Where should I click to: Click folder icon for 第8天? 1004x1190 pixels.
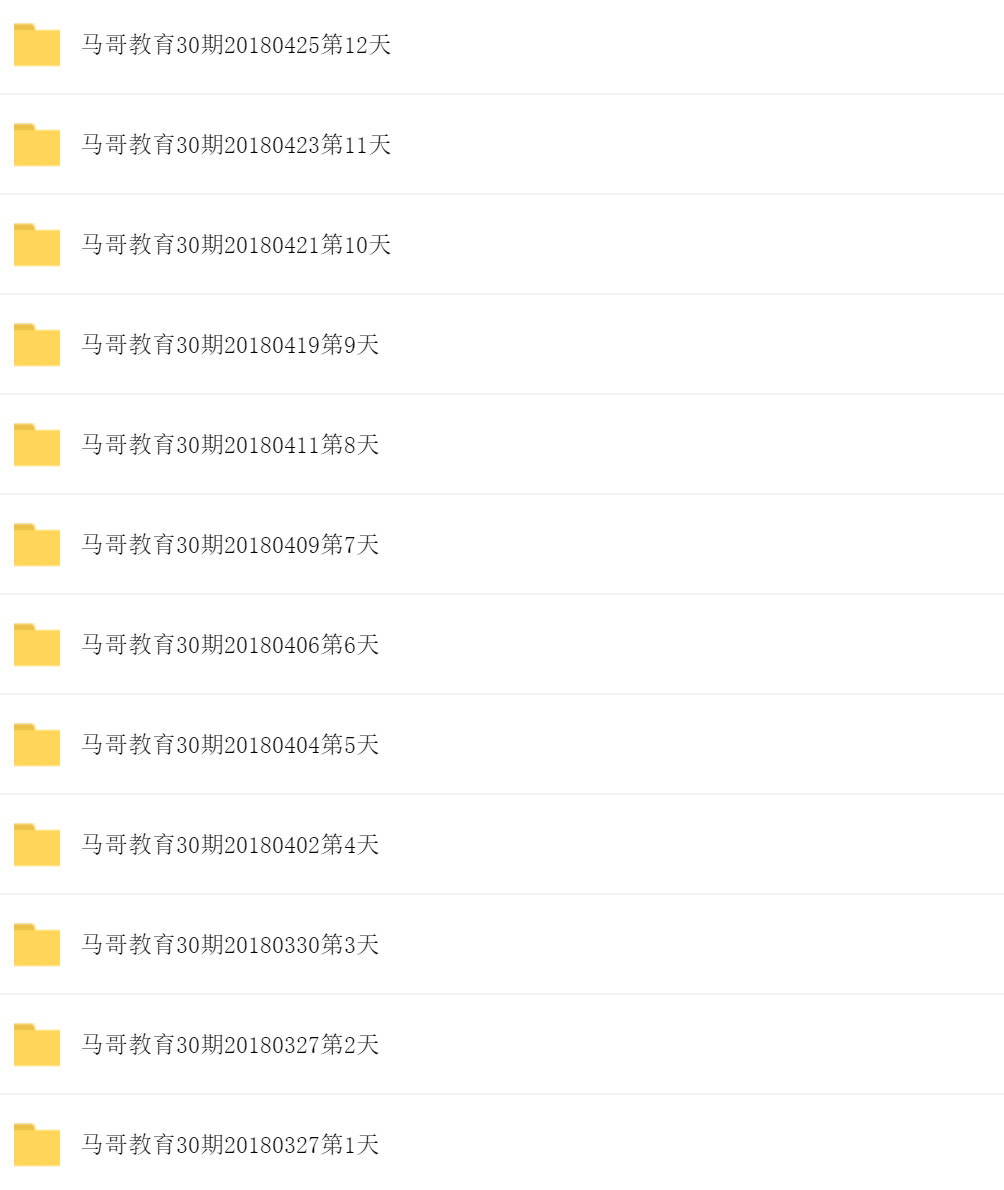click(36, 445)
